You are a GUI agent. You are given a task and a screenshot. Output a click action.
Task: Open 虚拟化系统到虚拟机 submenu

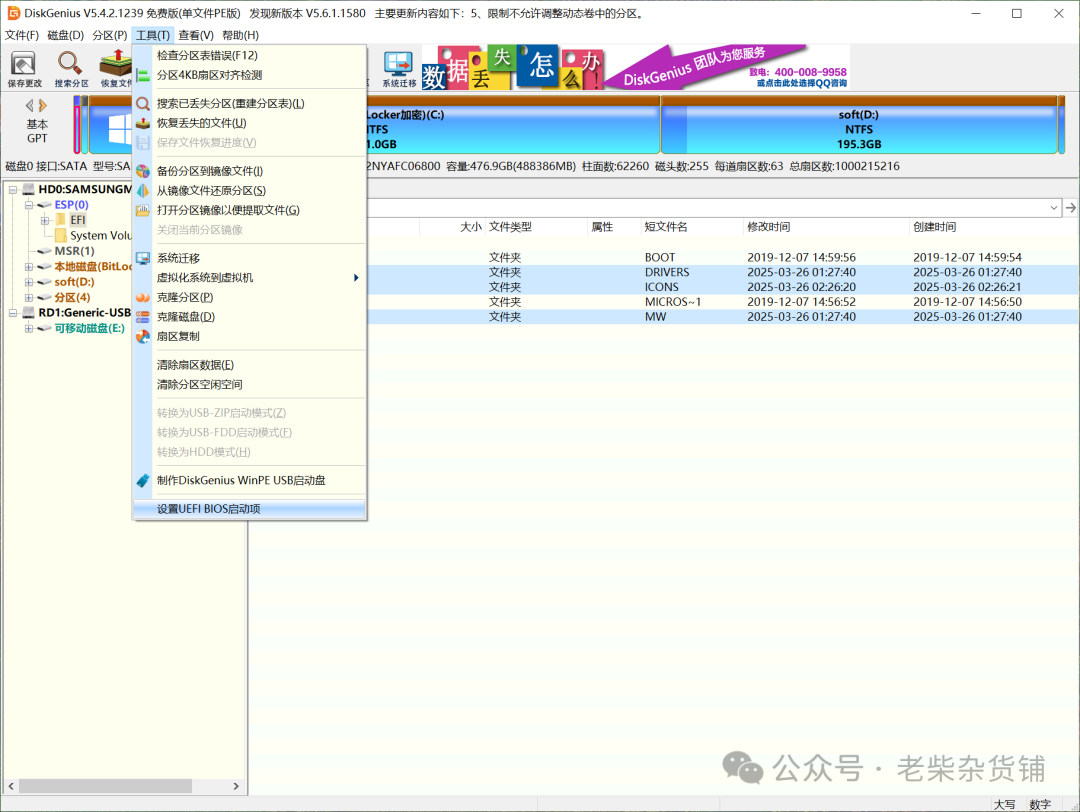point(249,278)
